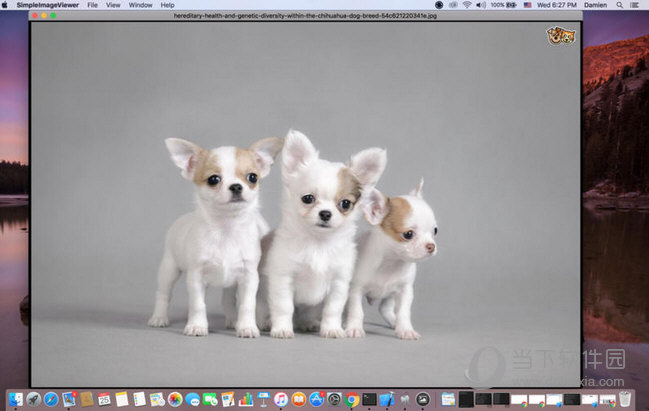The width and height of the screenshot is (649, 411).
Task: Open iTunes in the Dock
Action: tap(281, 399)
